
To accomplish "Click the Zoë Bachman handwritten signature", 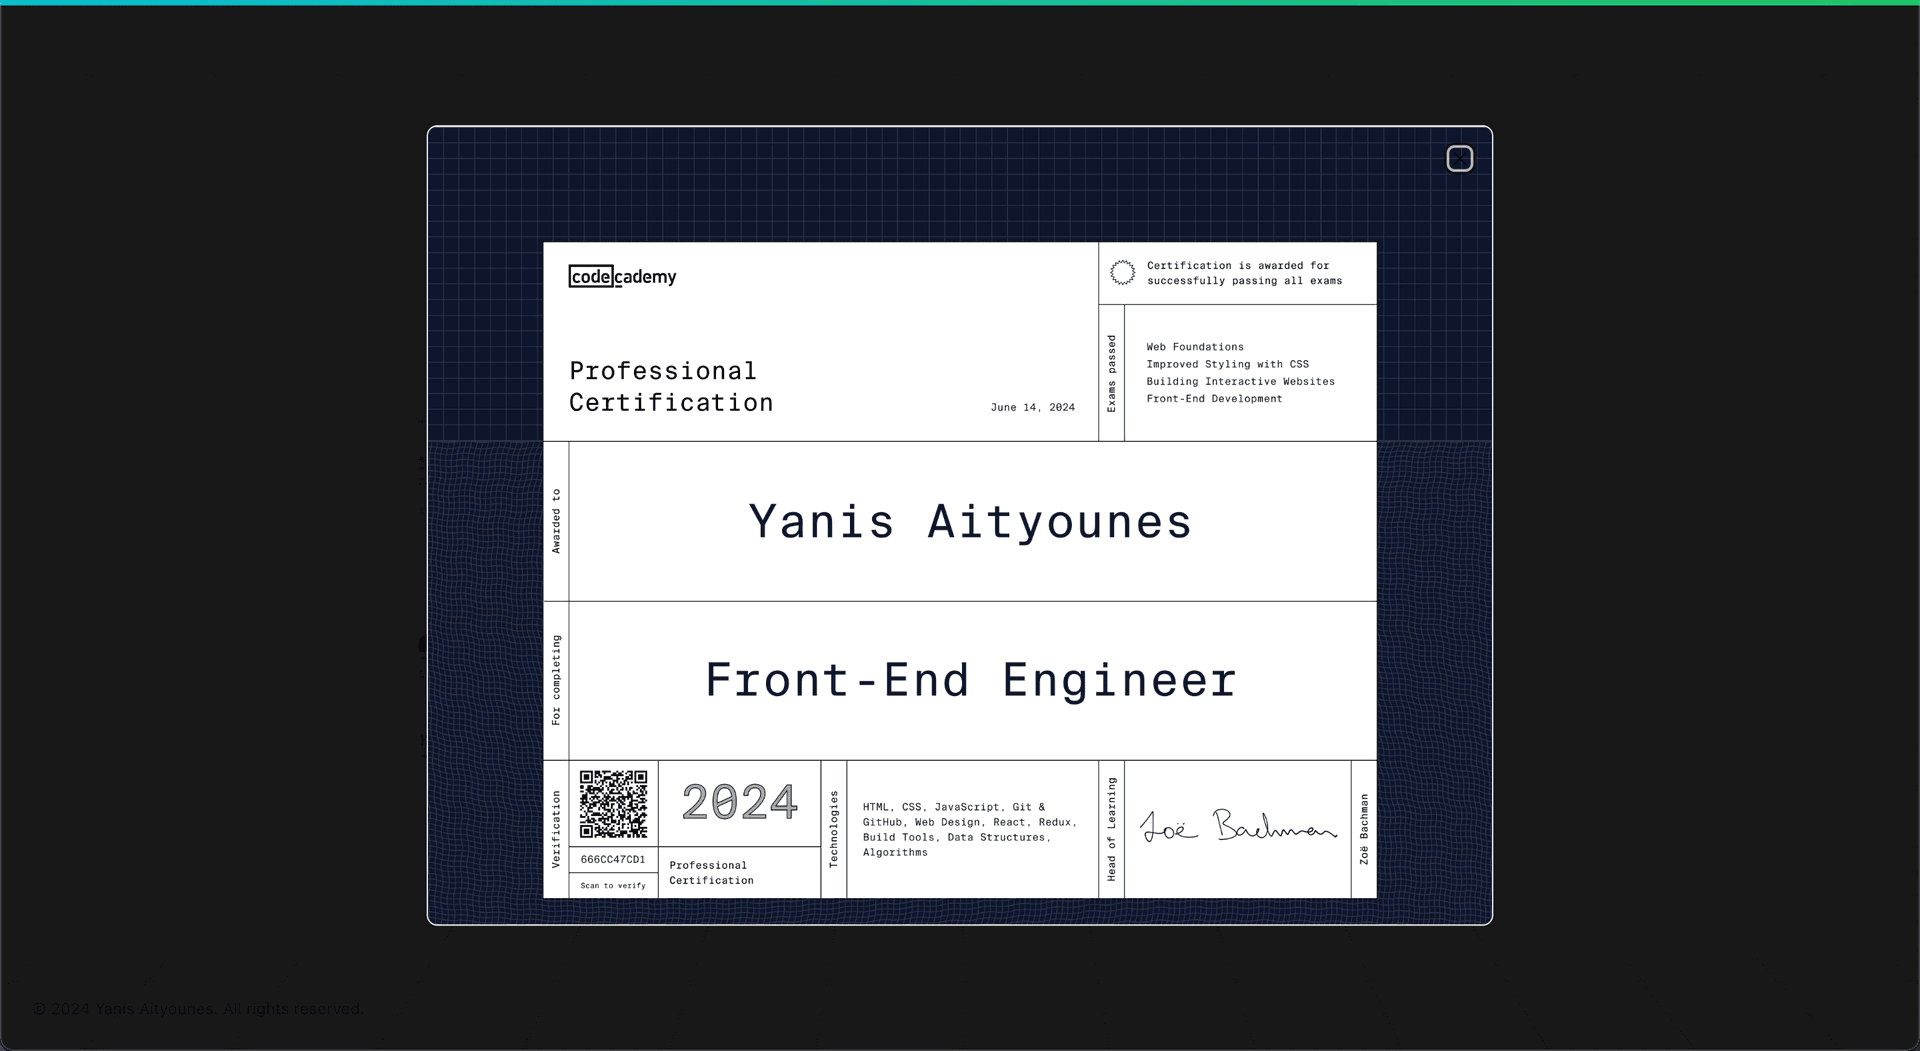I will click(x=1238, y=827).
